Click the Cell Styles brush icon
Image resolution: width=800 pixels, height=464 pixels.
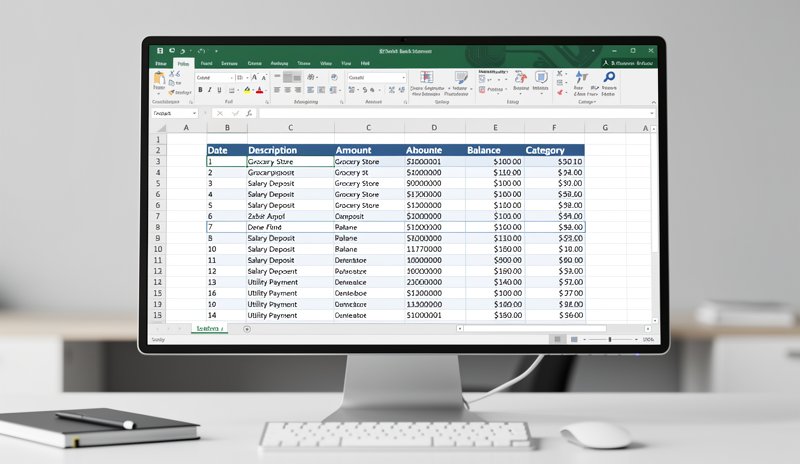tap(461, 77)
